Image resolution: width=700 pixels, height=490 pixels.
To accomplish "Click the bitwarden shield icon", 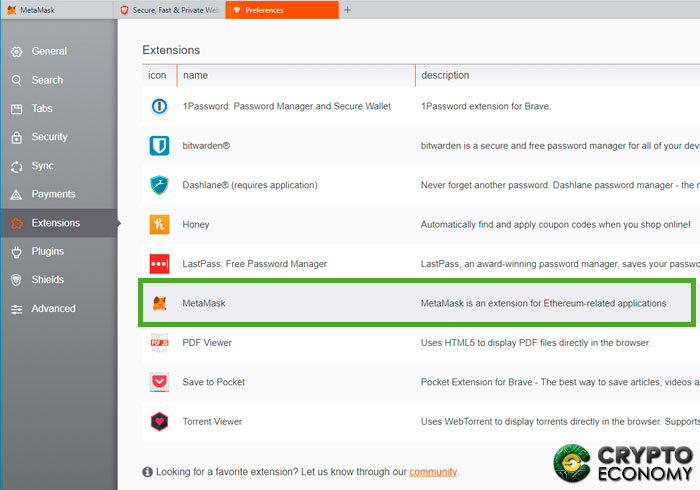I will click(x=159, y=145).
